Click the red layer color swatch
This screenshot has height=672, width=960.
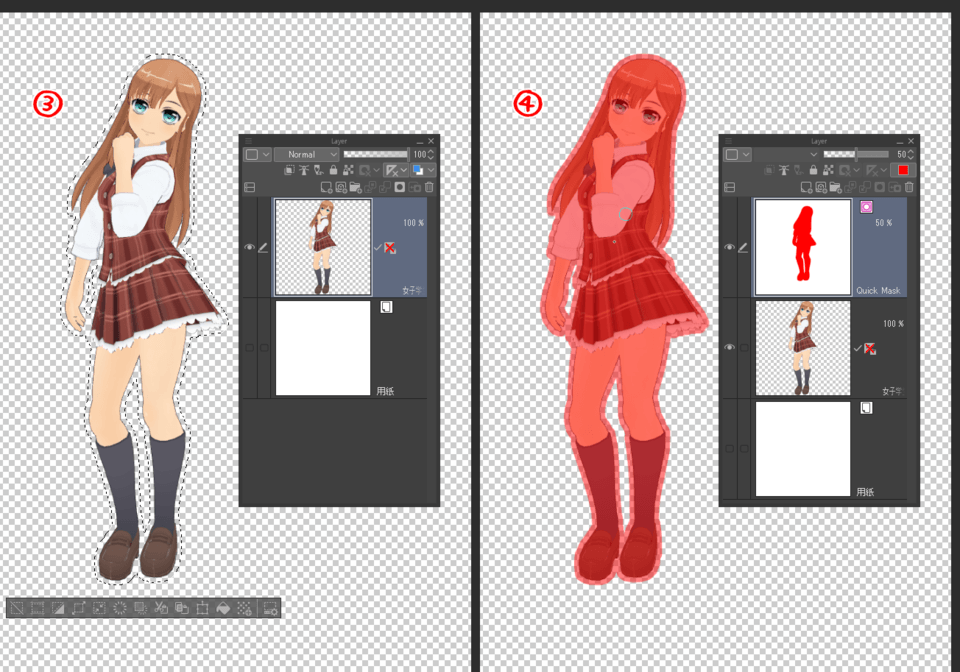[x=903, y=171]
